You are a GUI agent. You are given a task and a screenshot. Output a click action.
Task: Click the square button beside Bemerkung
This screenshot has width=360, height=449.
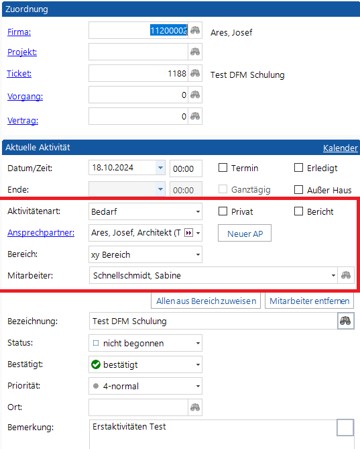pyautogui.click(x=345, y=428)
